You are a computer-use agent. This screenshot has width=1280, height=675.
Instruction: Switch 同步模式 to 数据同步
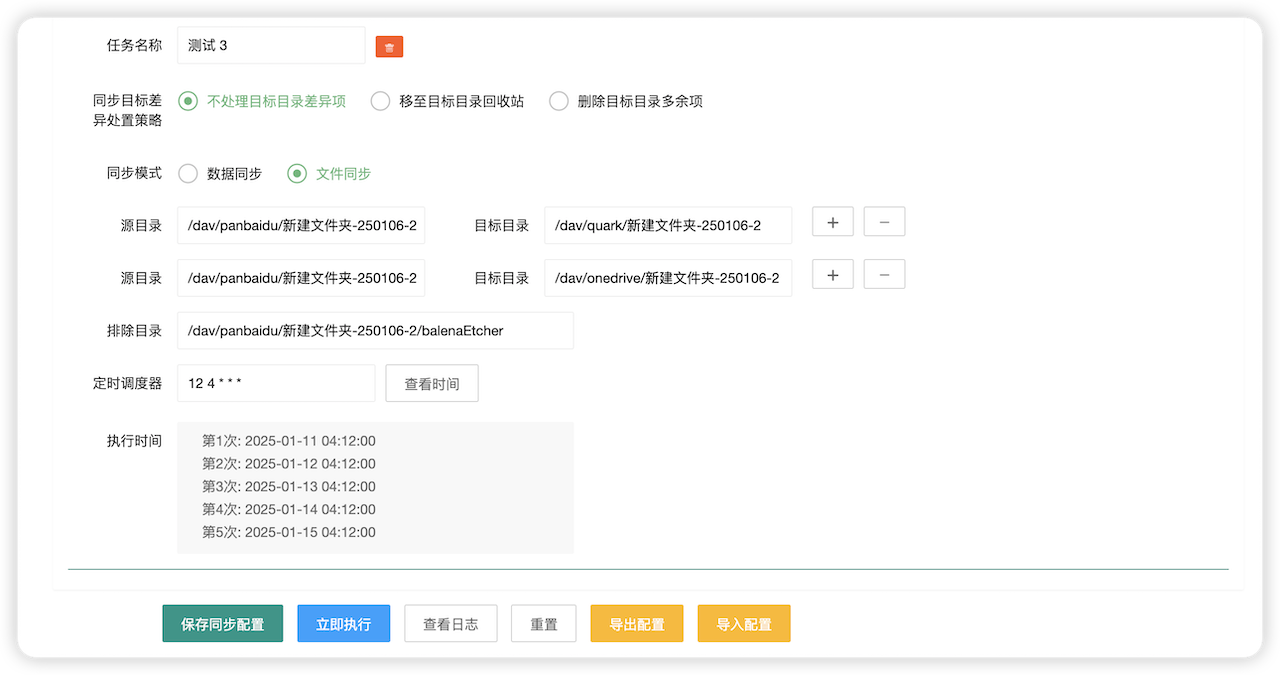coord(187,173)
